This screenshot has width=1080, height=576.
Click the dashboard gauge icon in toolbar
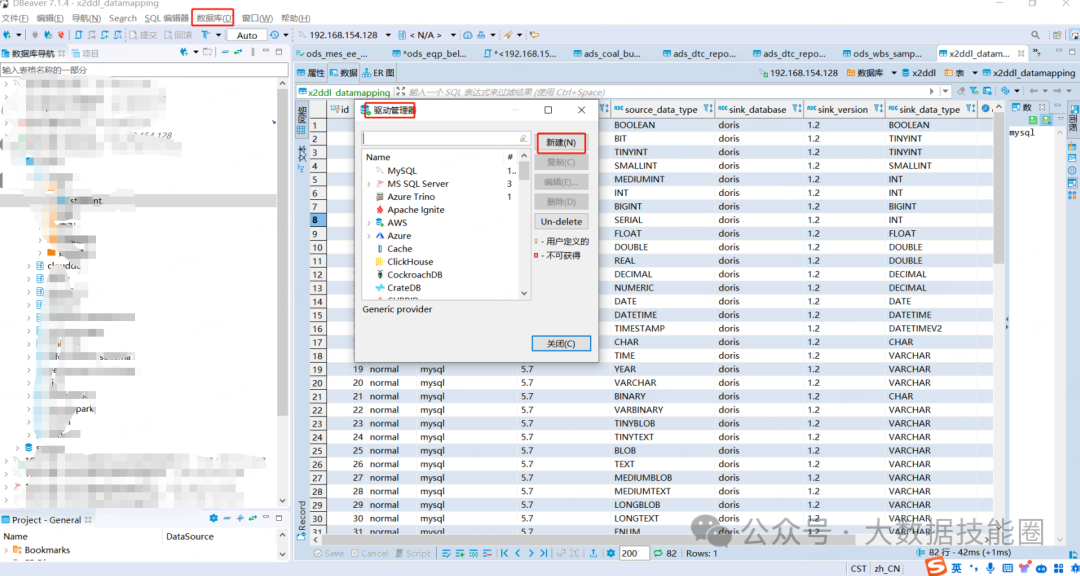[x=468, y=35]
